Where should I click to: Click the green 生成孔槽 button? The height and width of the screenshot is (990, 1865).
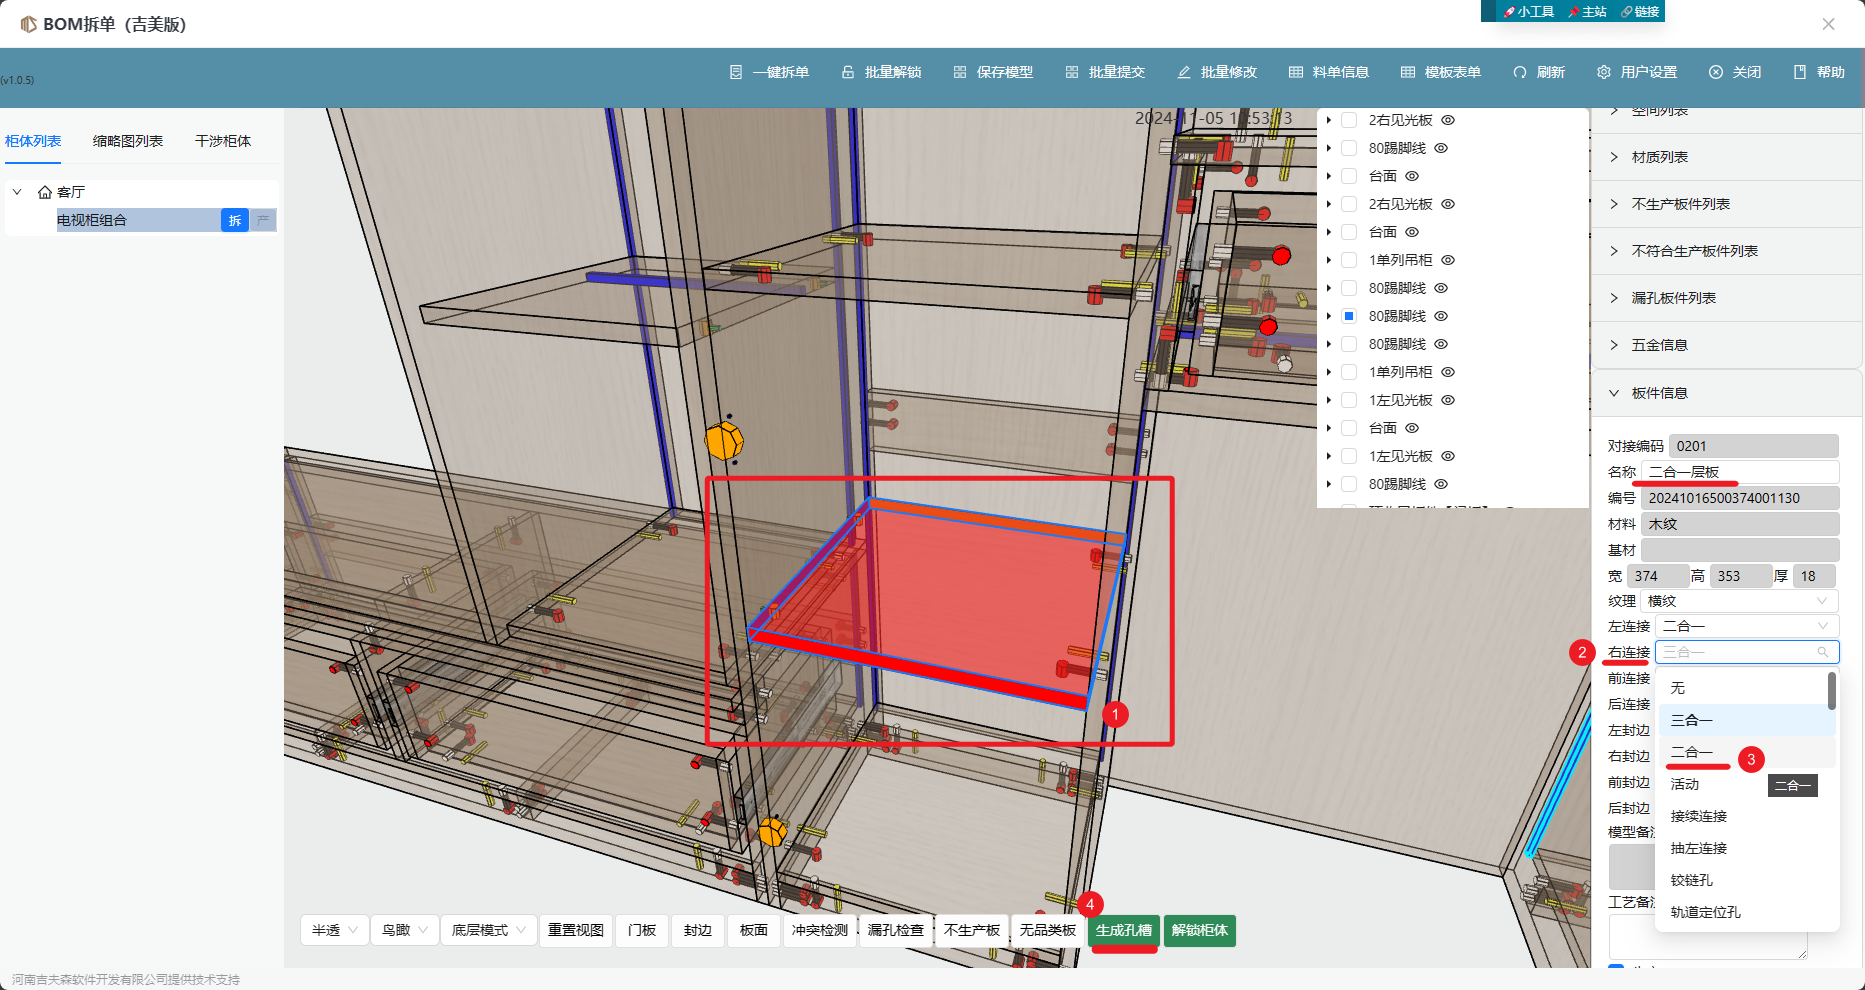click(1124, 930)
